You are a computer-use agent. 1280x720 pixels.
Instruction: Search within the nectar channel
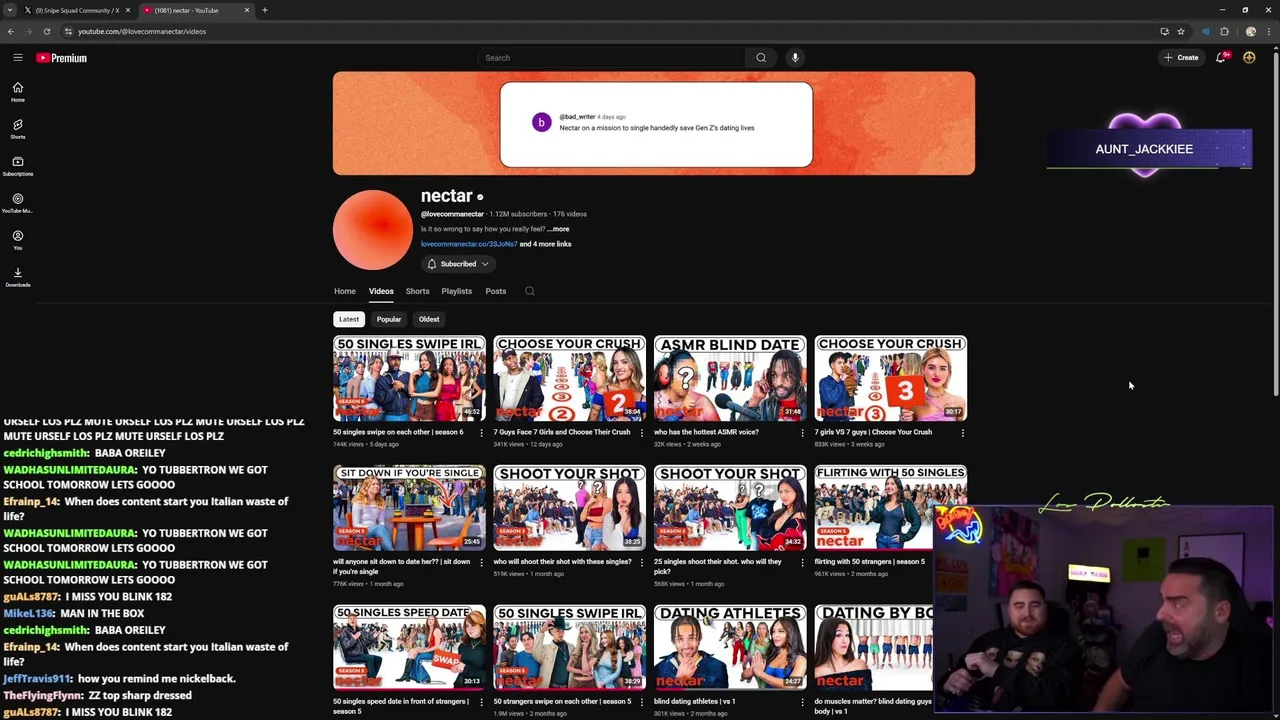[x=530, y=291]
